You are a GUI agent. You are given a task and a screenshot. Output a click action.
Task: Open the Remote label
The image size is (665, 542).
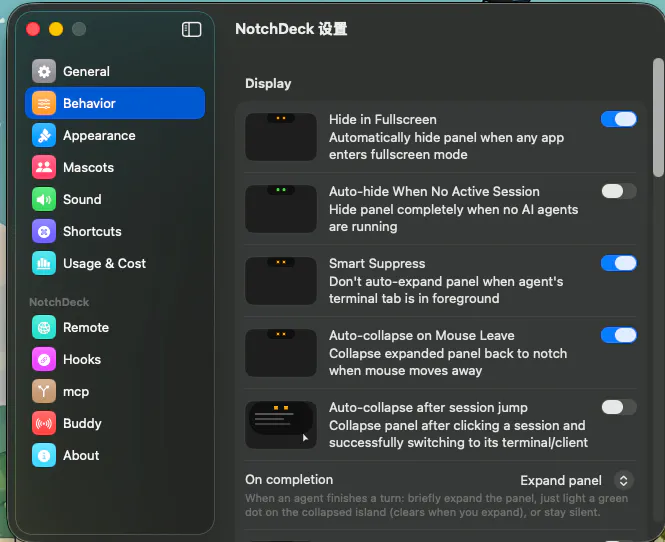tap(86, 327)
